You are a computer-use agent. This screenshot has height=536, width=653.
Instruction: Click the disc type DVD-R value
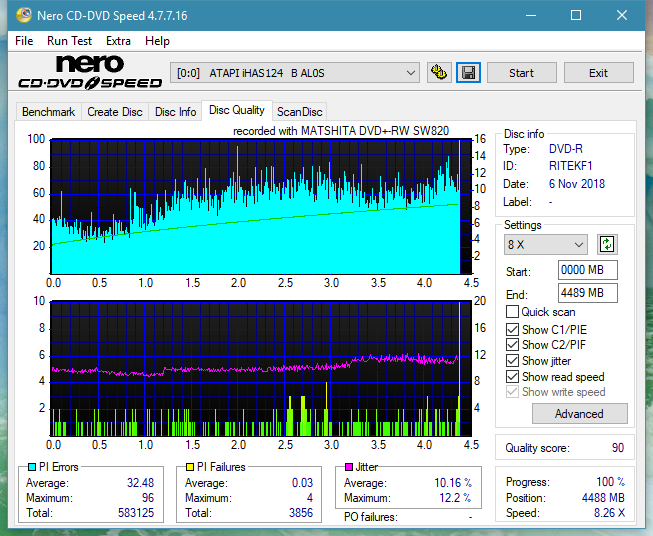click(566, 149)
